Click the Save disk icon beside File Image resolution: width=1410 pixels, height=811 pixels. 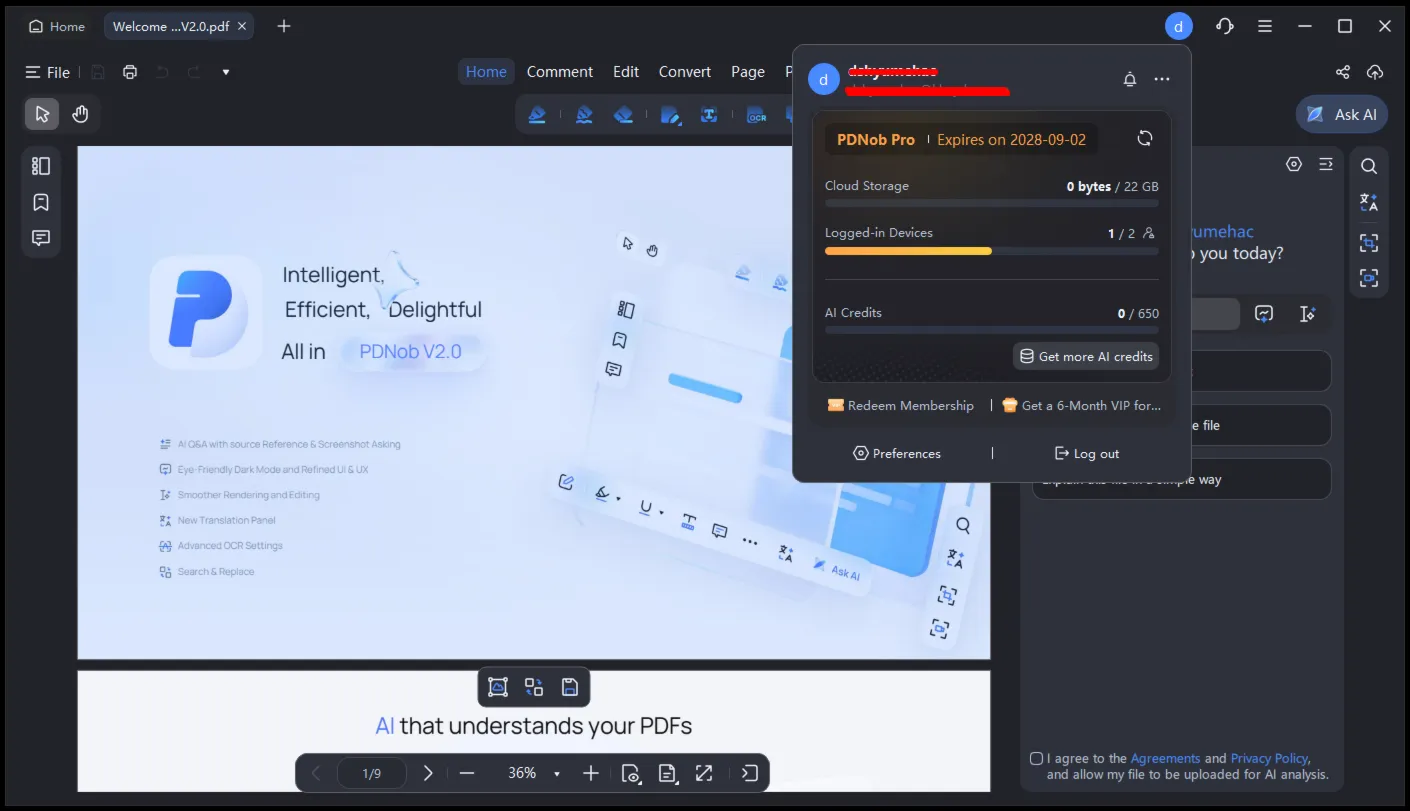coord(98,72)
